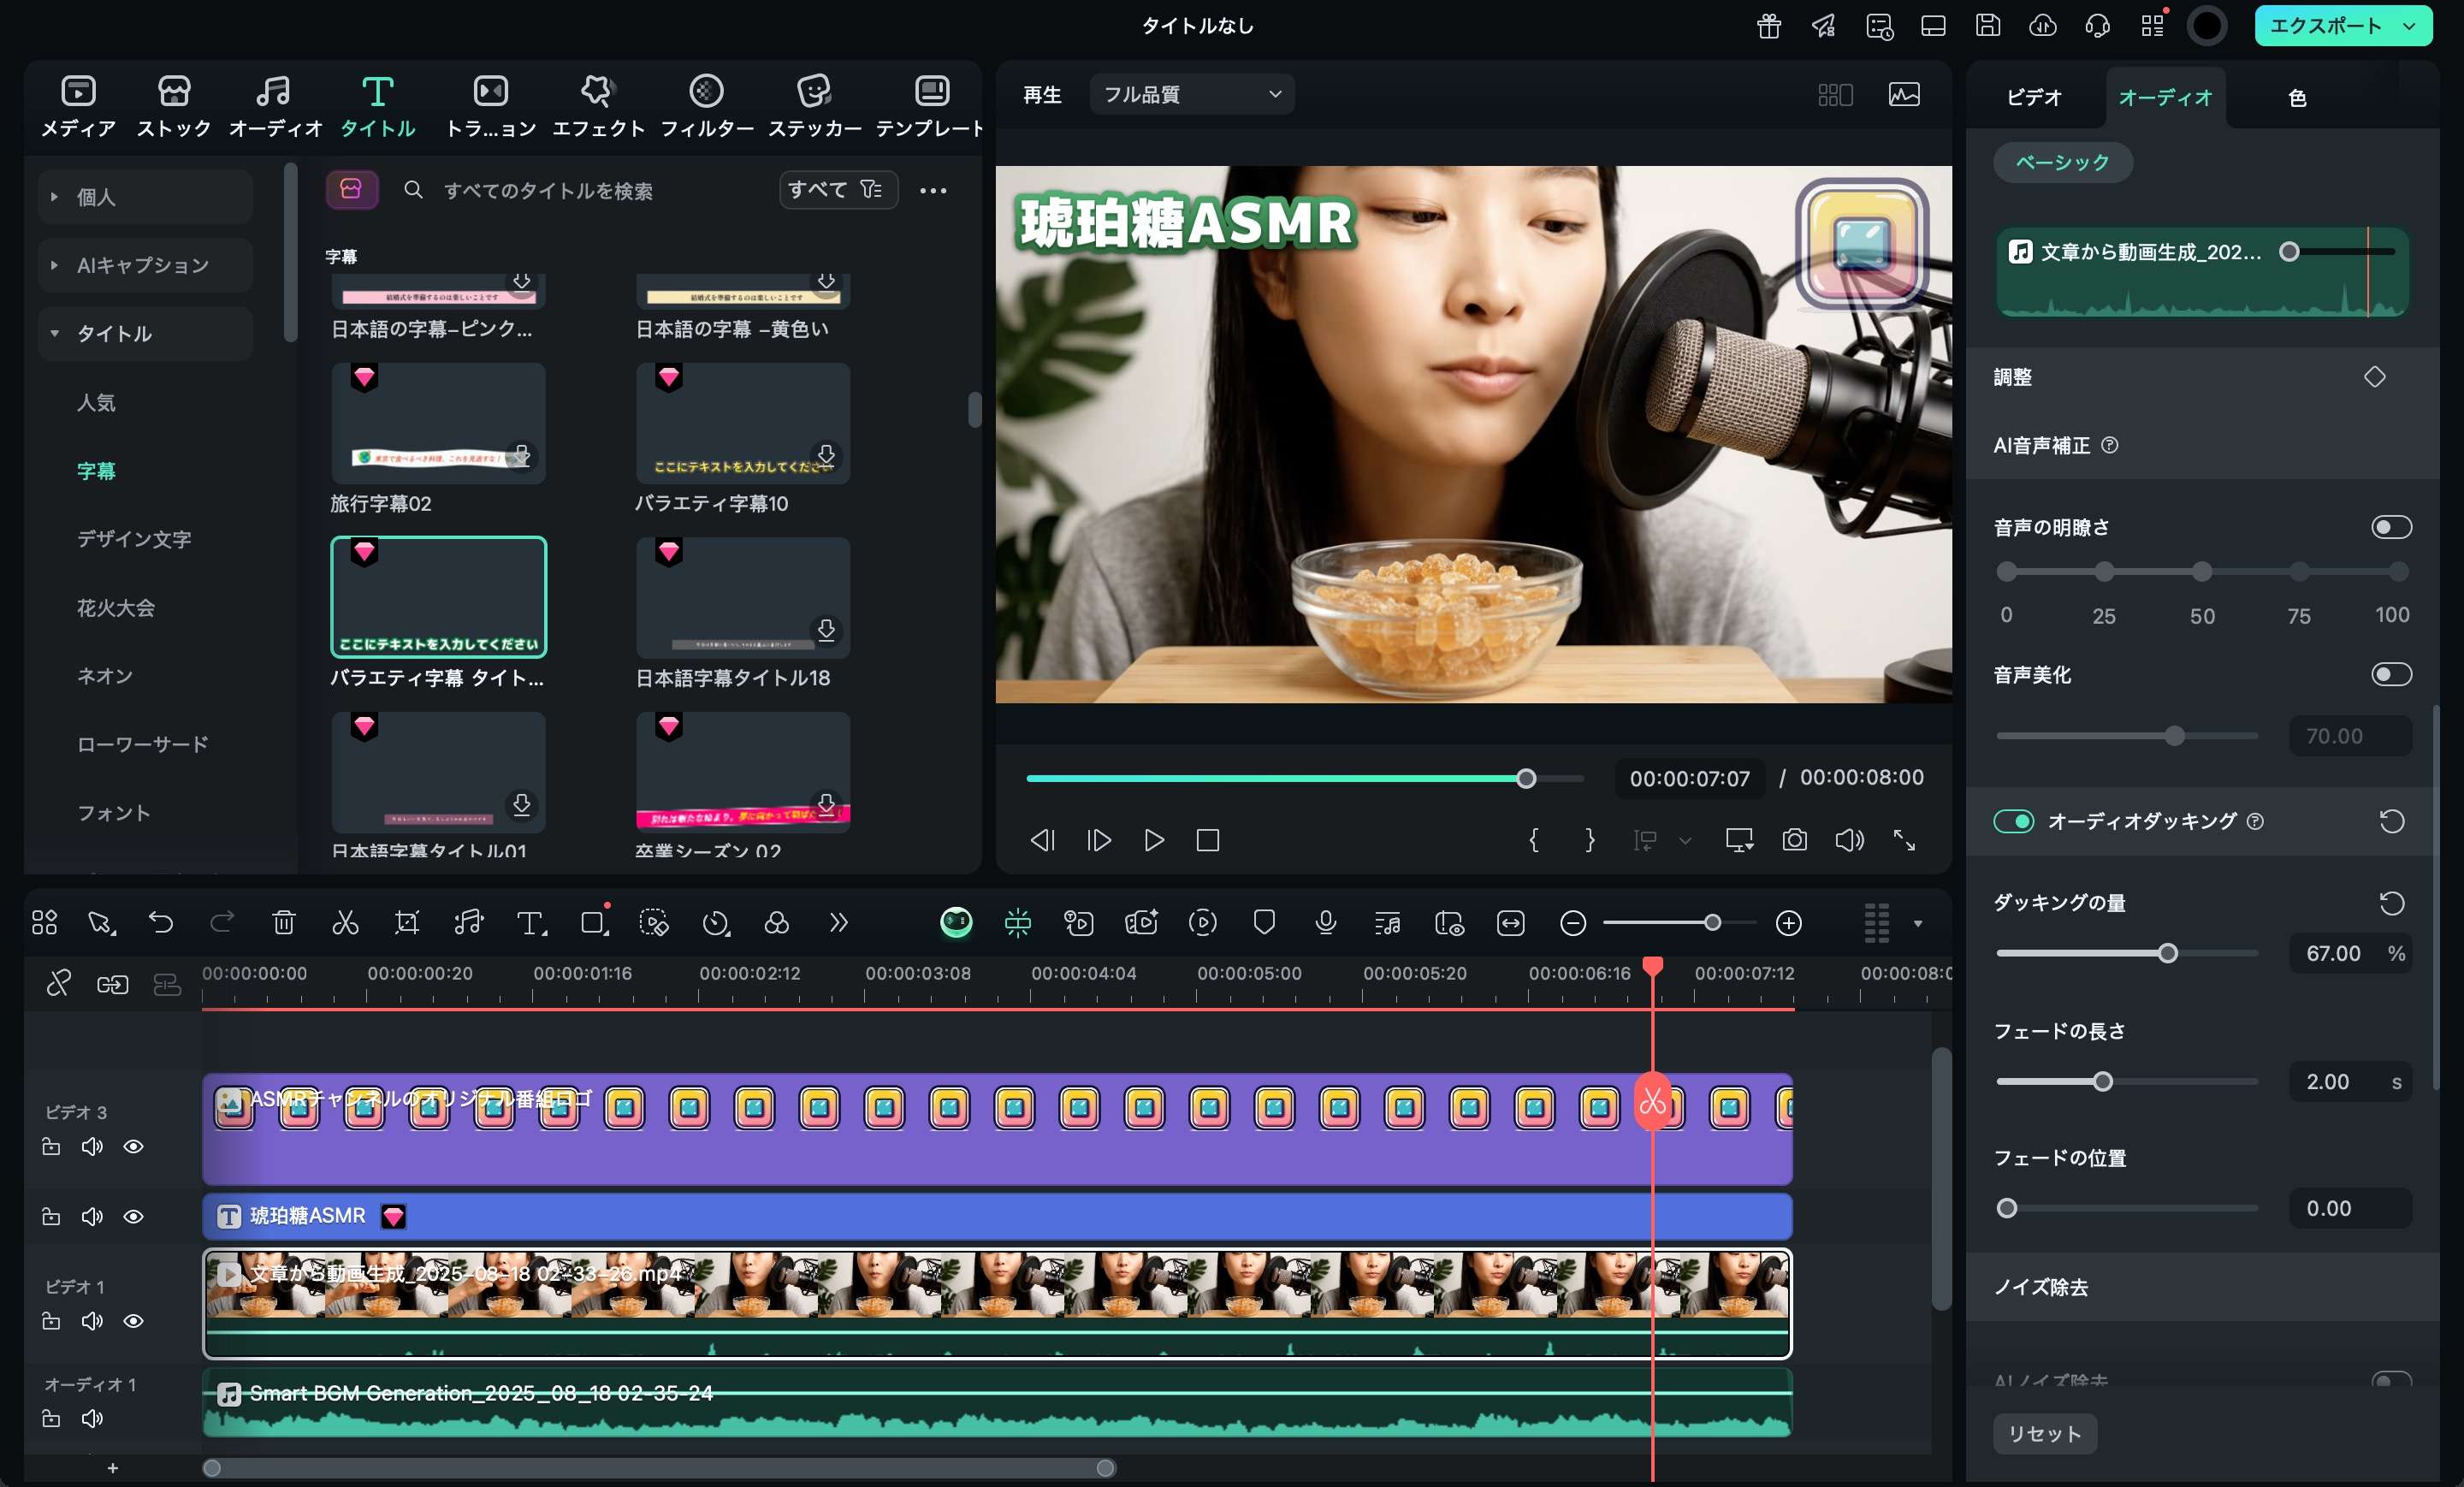Image resolution: width=2464 pixels, height=1487 pixels.
Task: Open the three-dot more options menu
Action: tap(933, 190)
